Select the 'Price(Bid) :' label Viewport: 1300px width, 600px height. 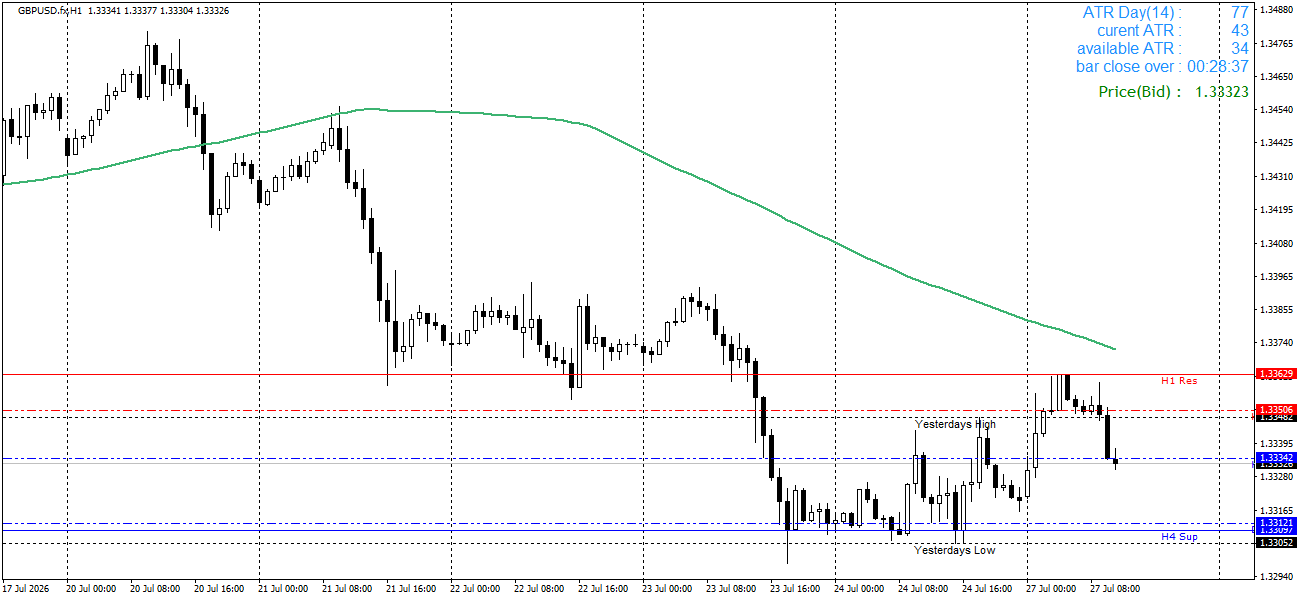coord(1140,91)
